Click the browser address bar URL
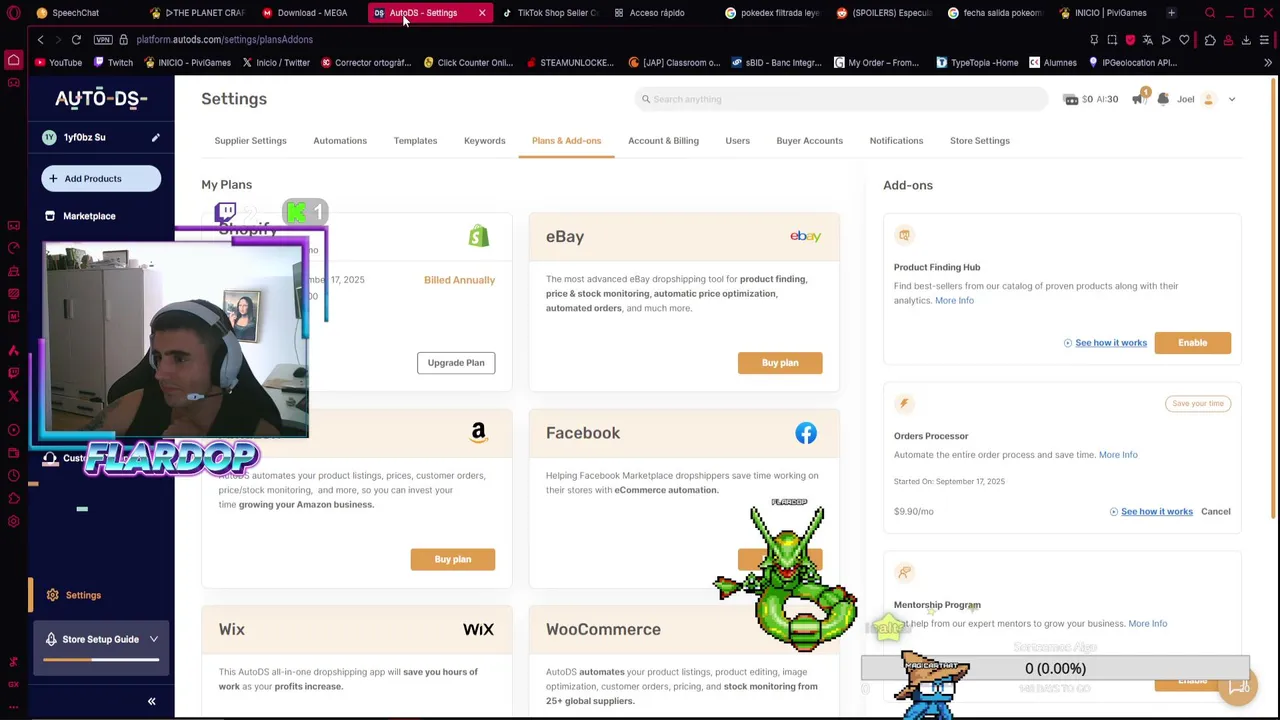The height and width of the screenshot is (720, 1280). [x=224, y=39]
